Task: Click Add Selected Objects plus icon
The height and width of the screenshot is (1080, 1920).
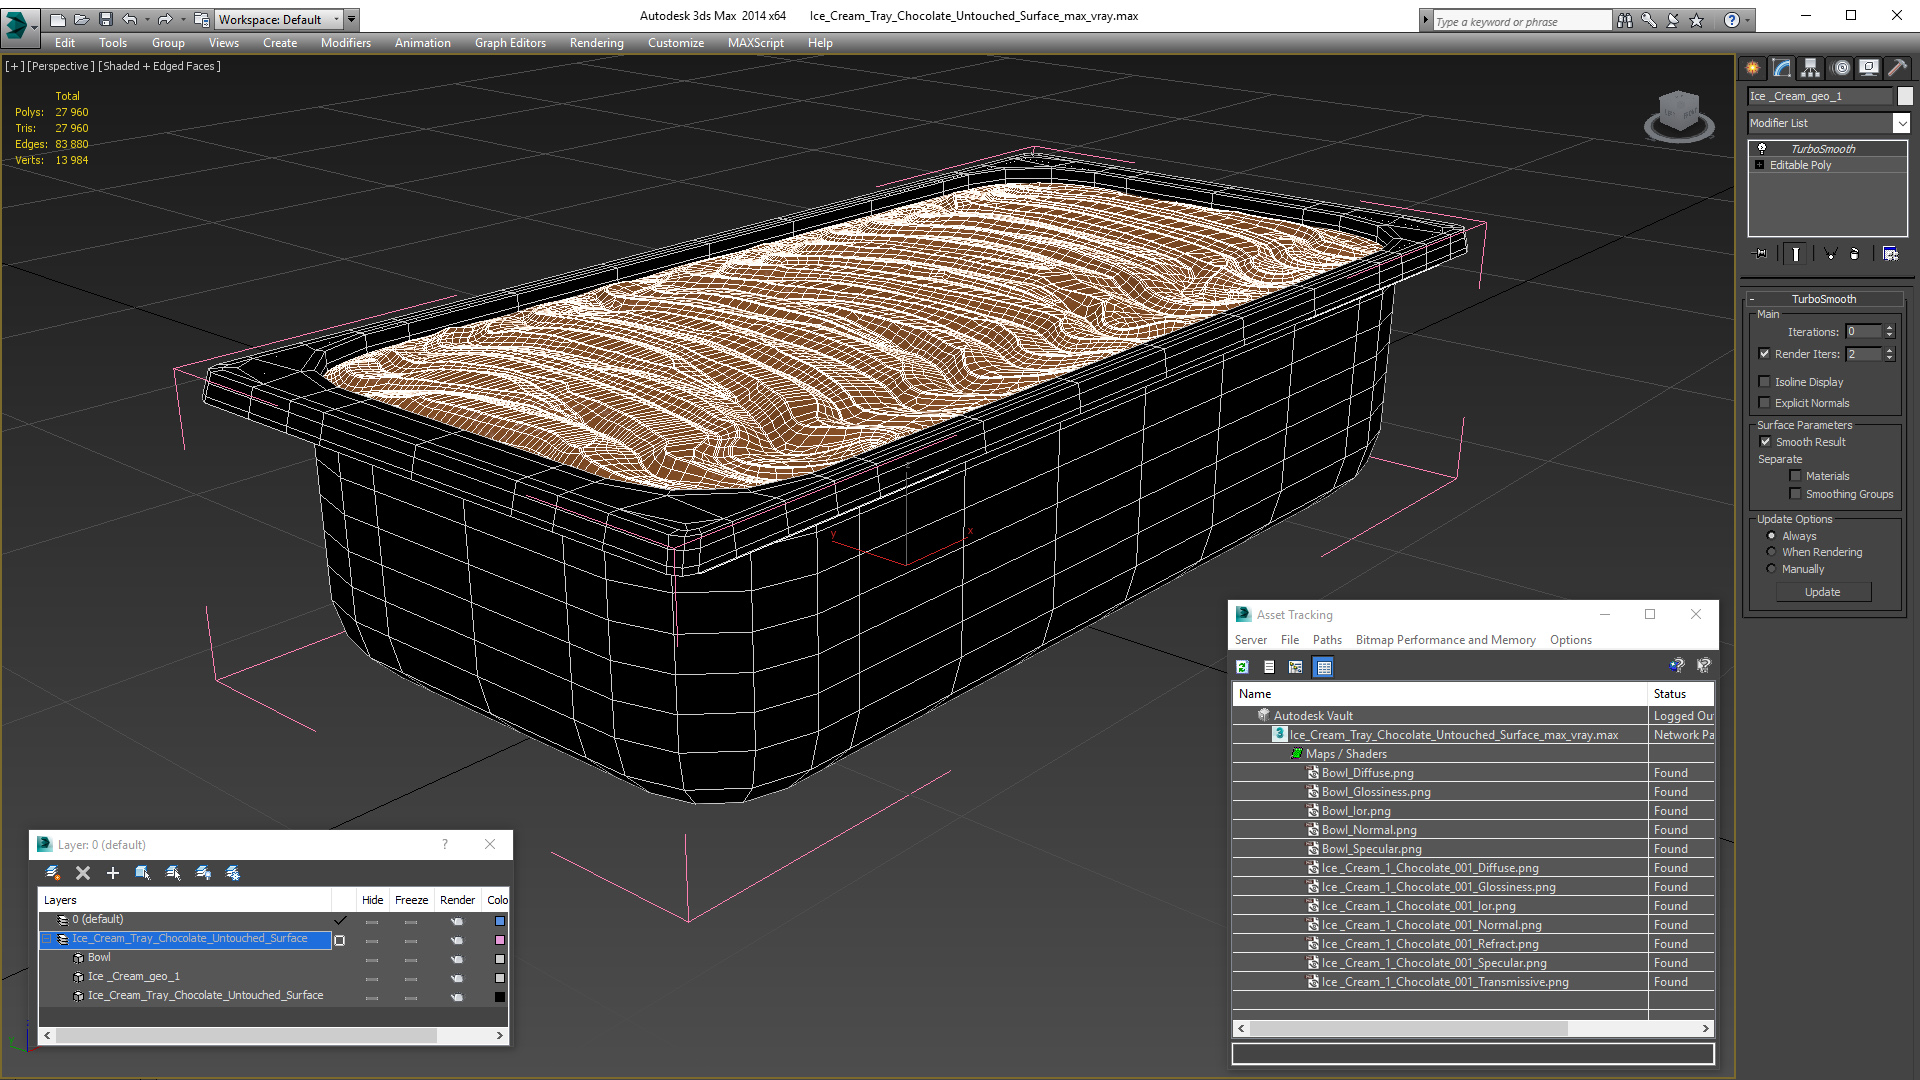Action: (113, 873)
